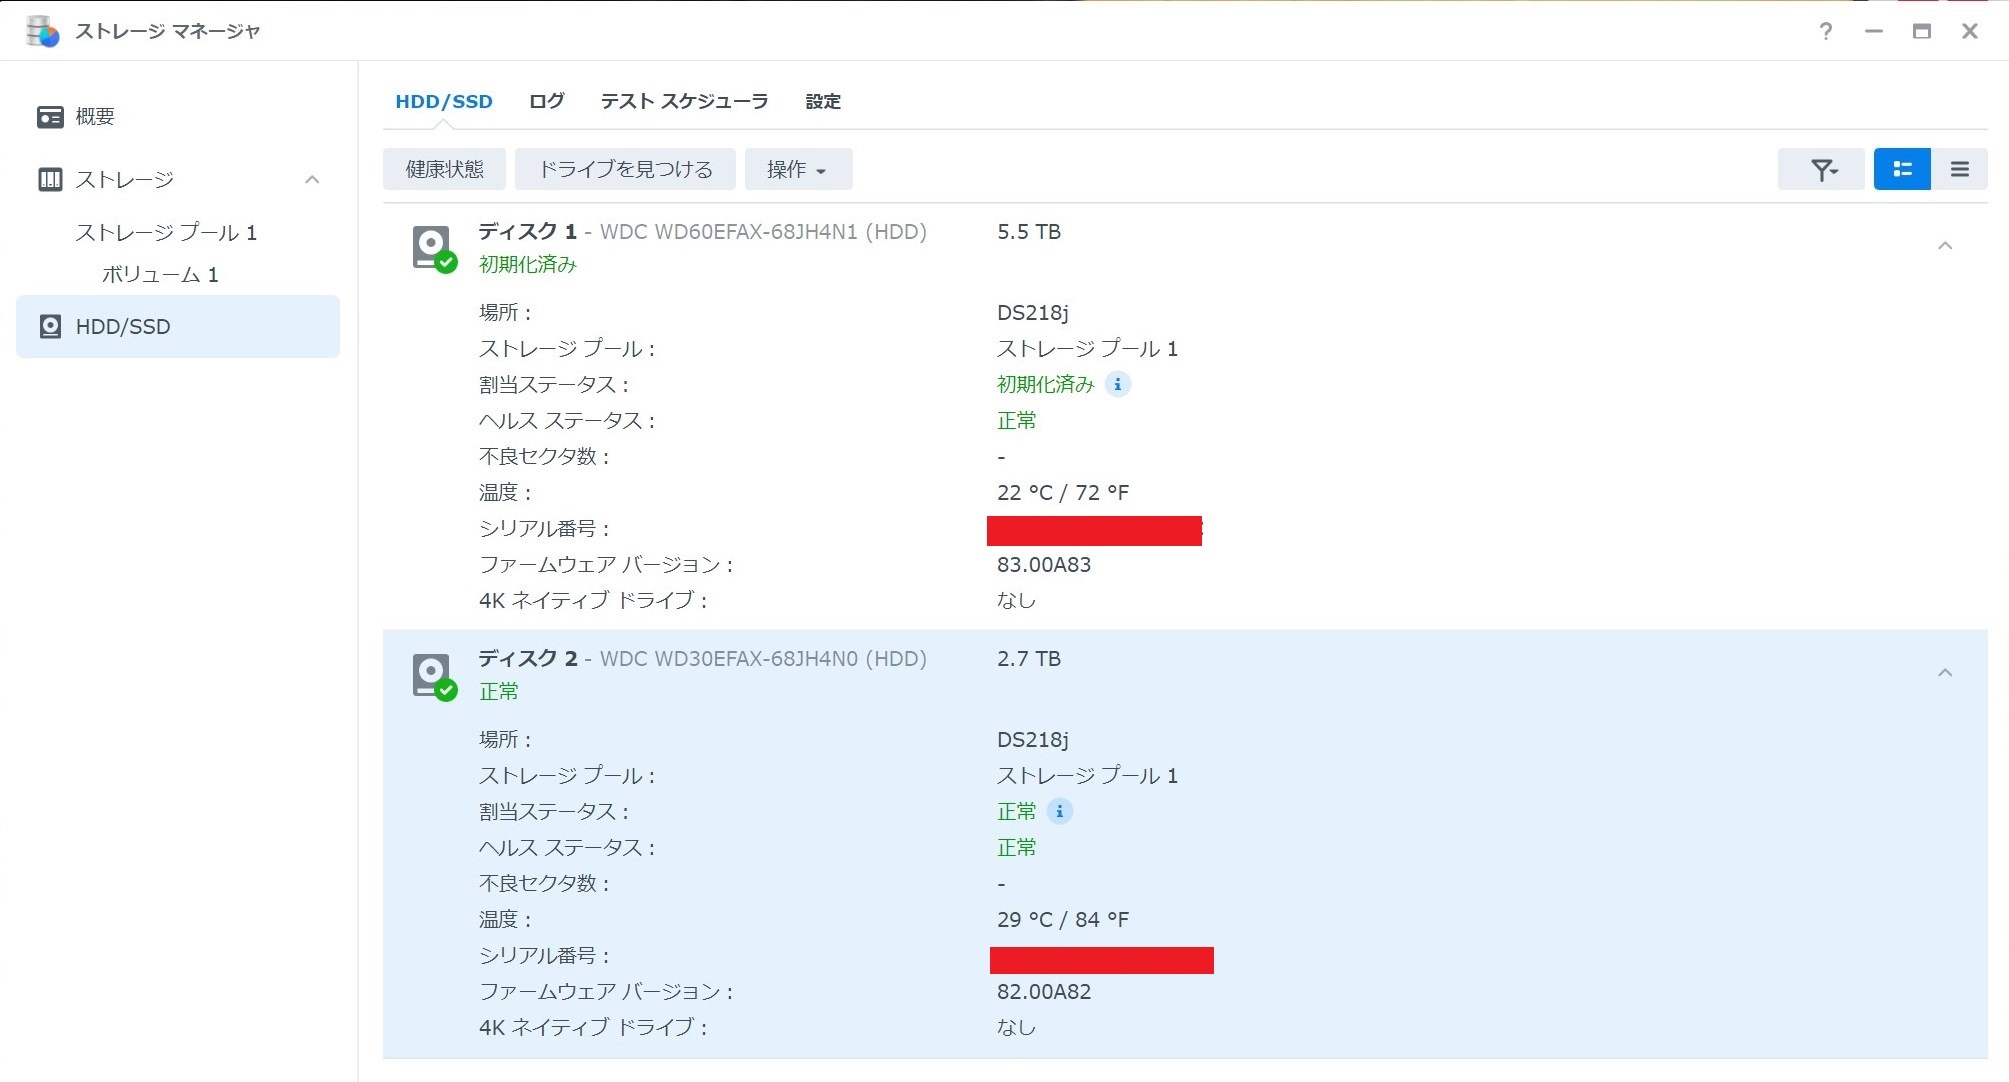
Task: Collapse Disk 1 details panel
Action: (1944, 246)
